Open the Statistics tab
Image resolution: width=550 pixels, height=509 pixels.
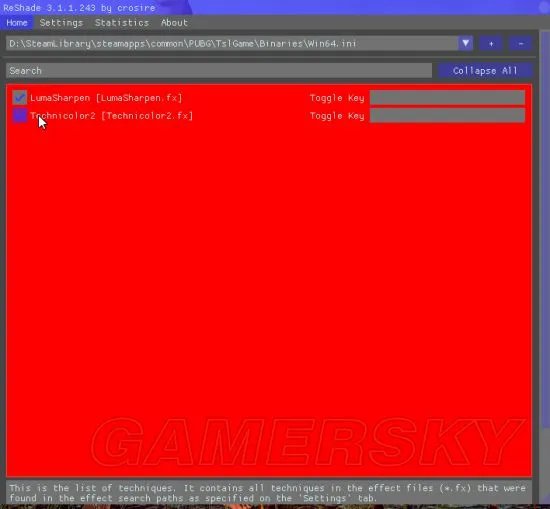[122, 23]
